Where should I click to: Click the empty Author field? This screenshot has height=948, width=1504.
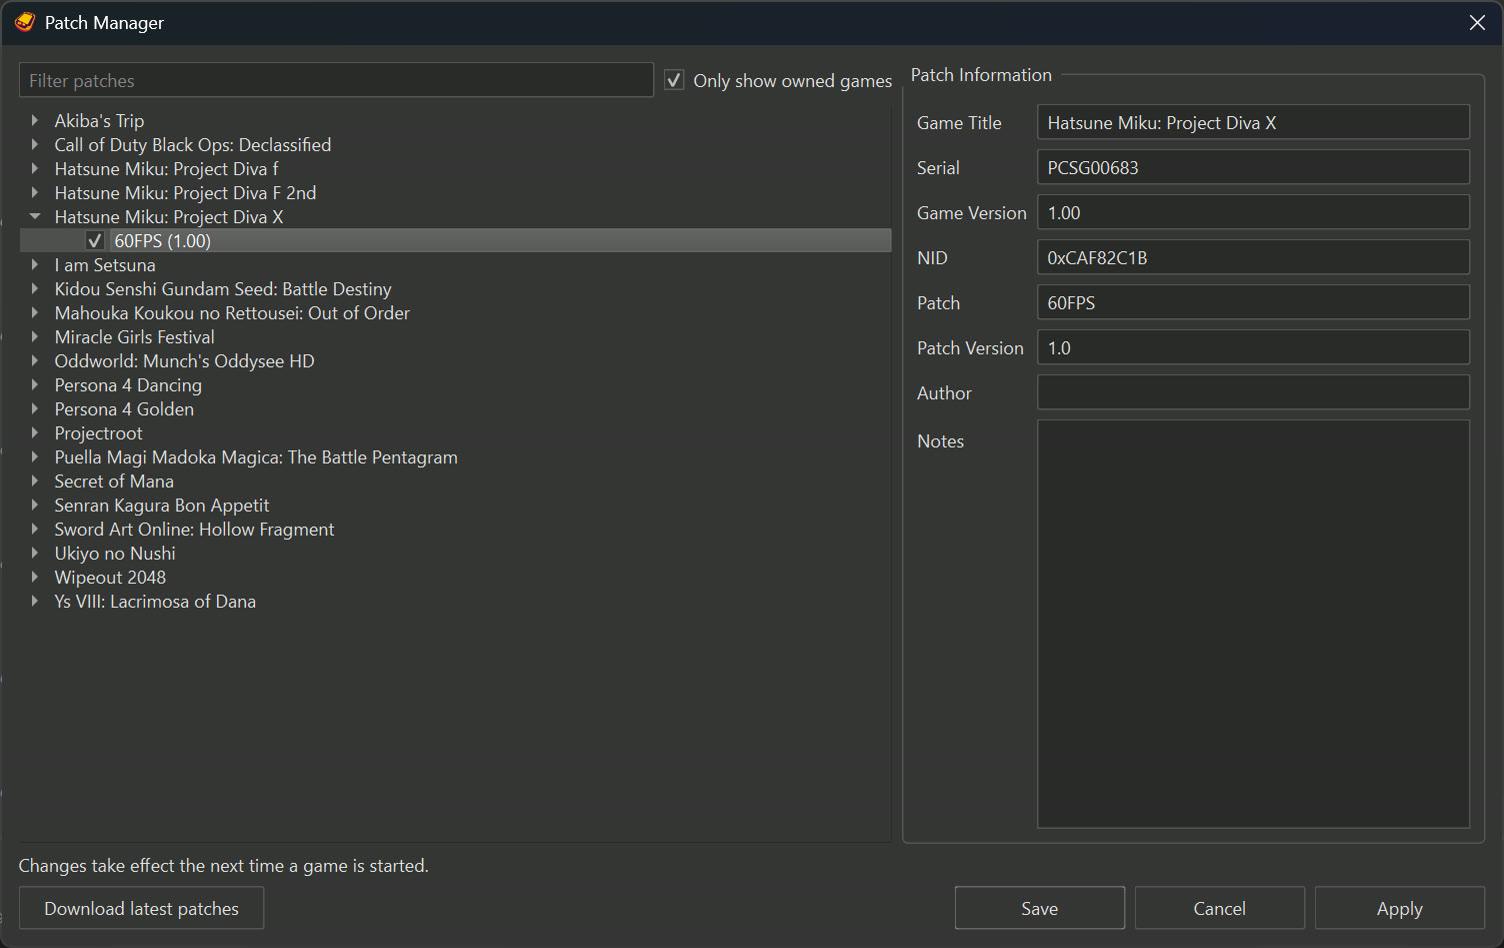pyautogui.click(x=1253, y=392)
